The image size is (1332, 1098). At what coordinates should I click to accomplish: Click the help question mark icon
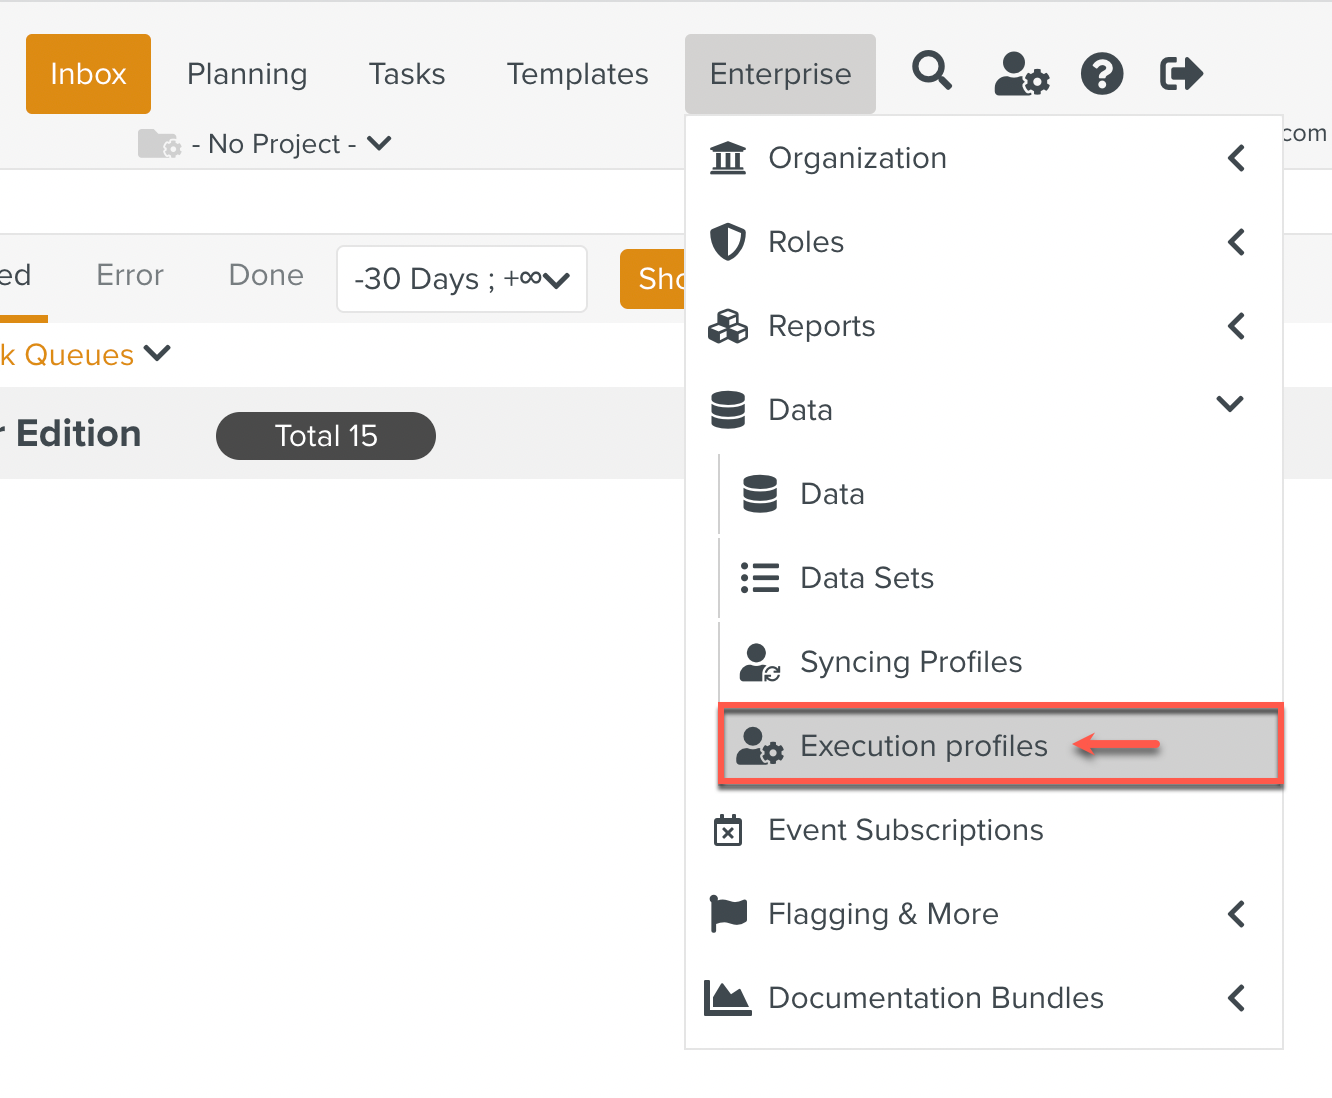(1102, 73)
